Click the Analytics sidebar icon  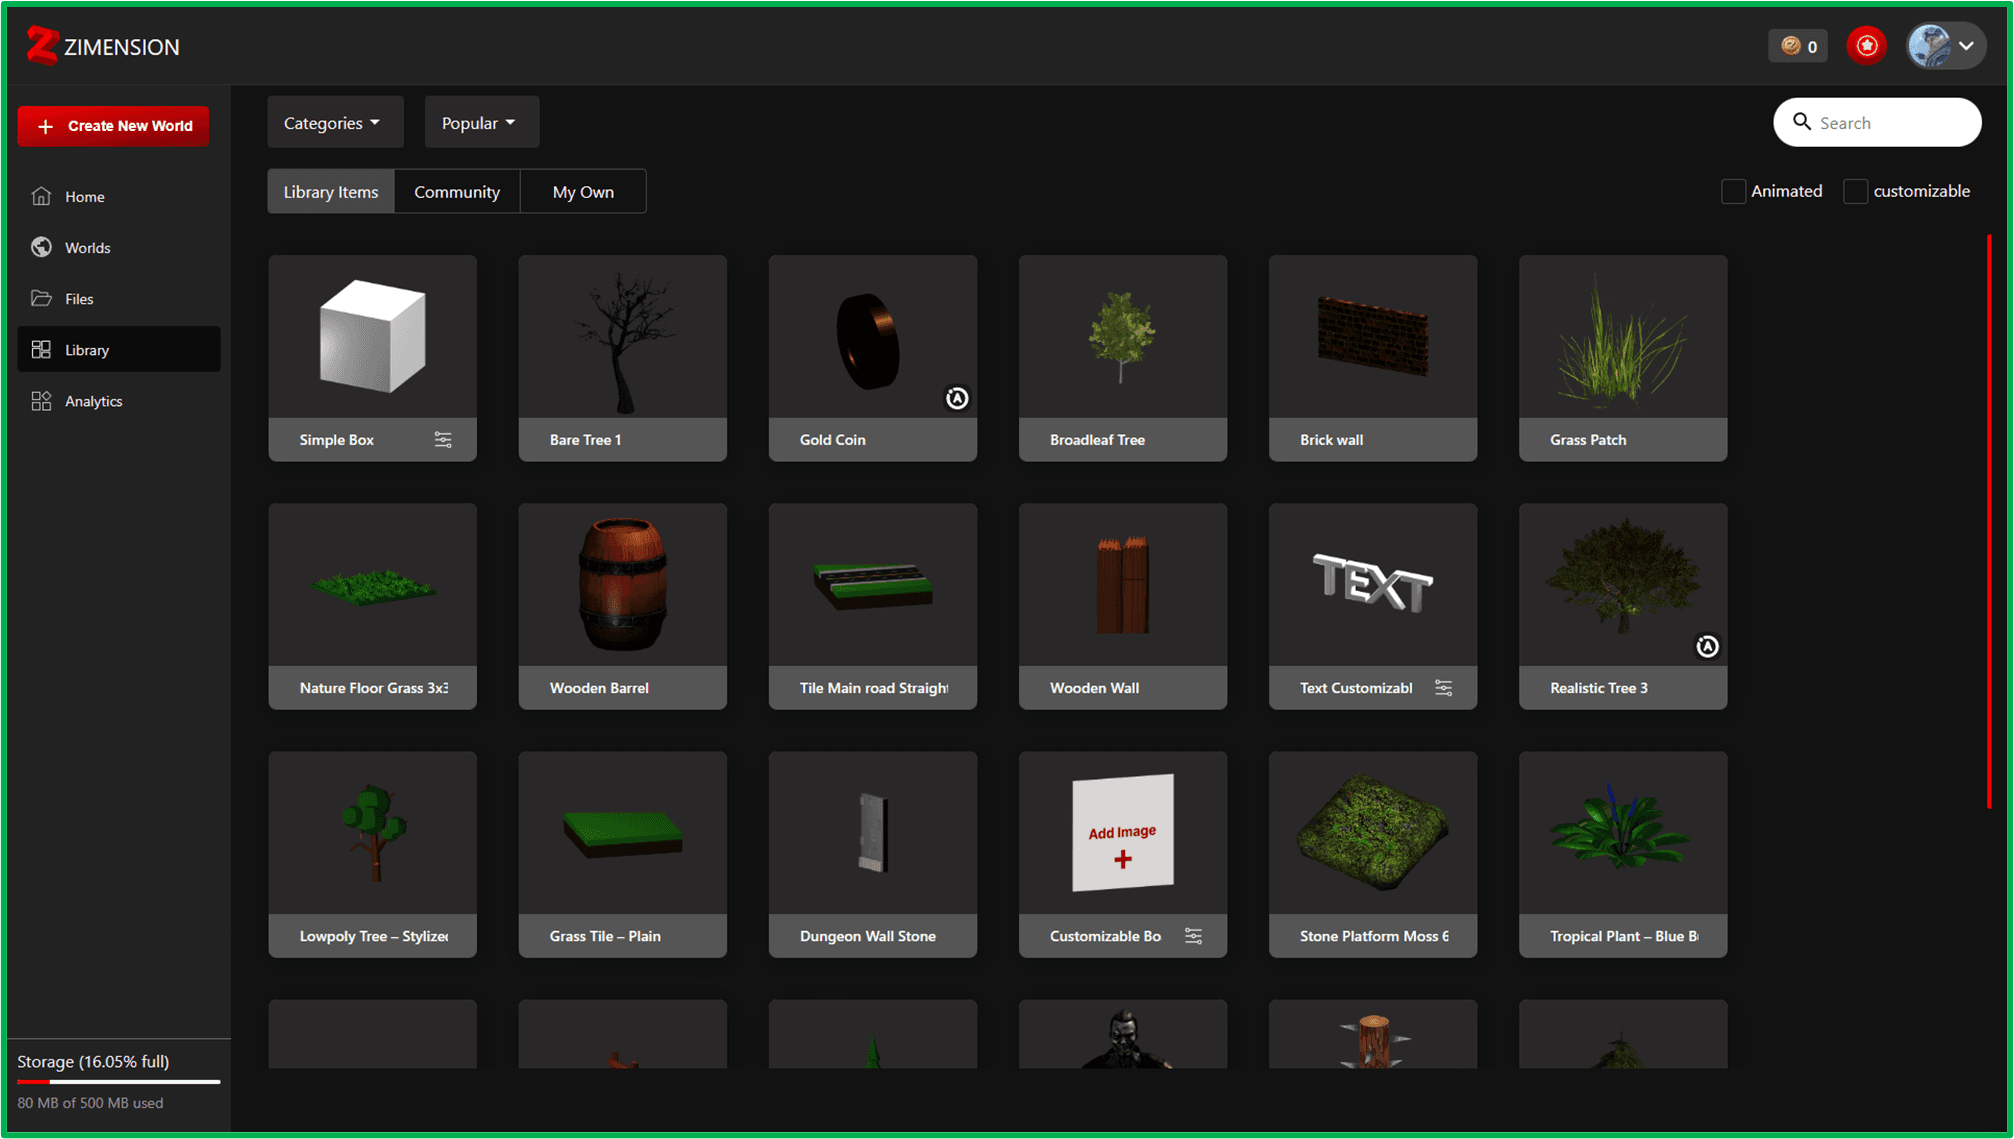tap(41, 401)
